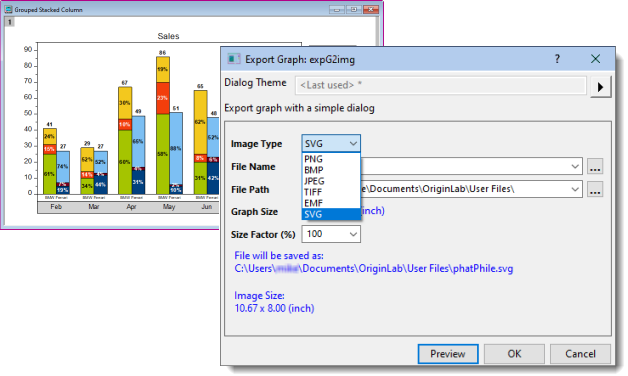The image size is (628, 376).
Task: Expand the Size Factor (%) dropdown
Action: [353, 234]
